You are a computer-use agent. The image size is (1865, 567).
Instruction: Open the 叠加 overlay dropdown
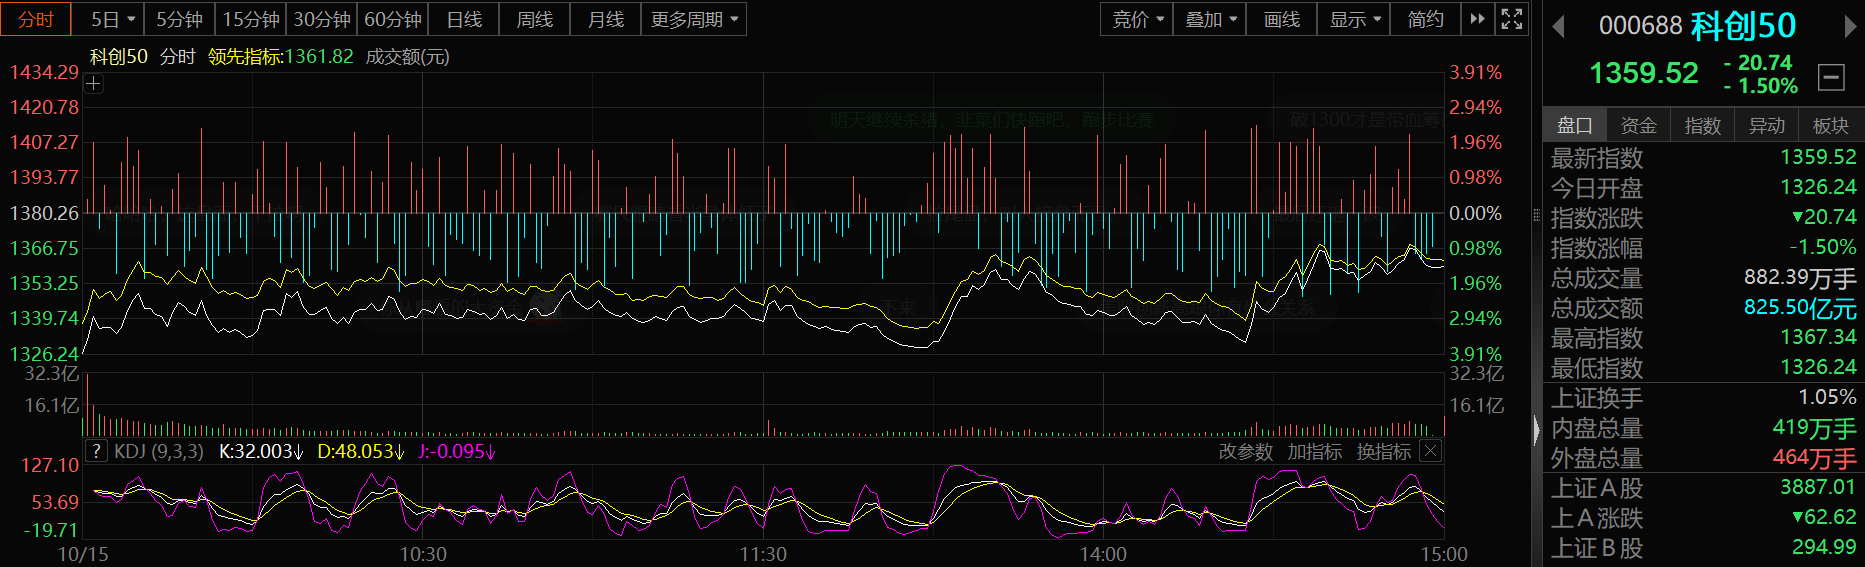point(1210,19)
